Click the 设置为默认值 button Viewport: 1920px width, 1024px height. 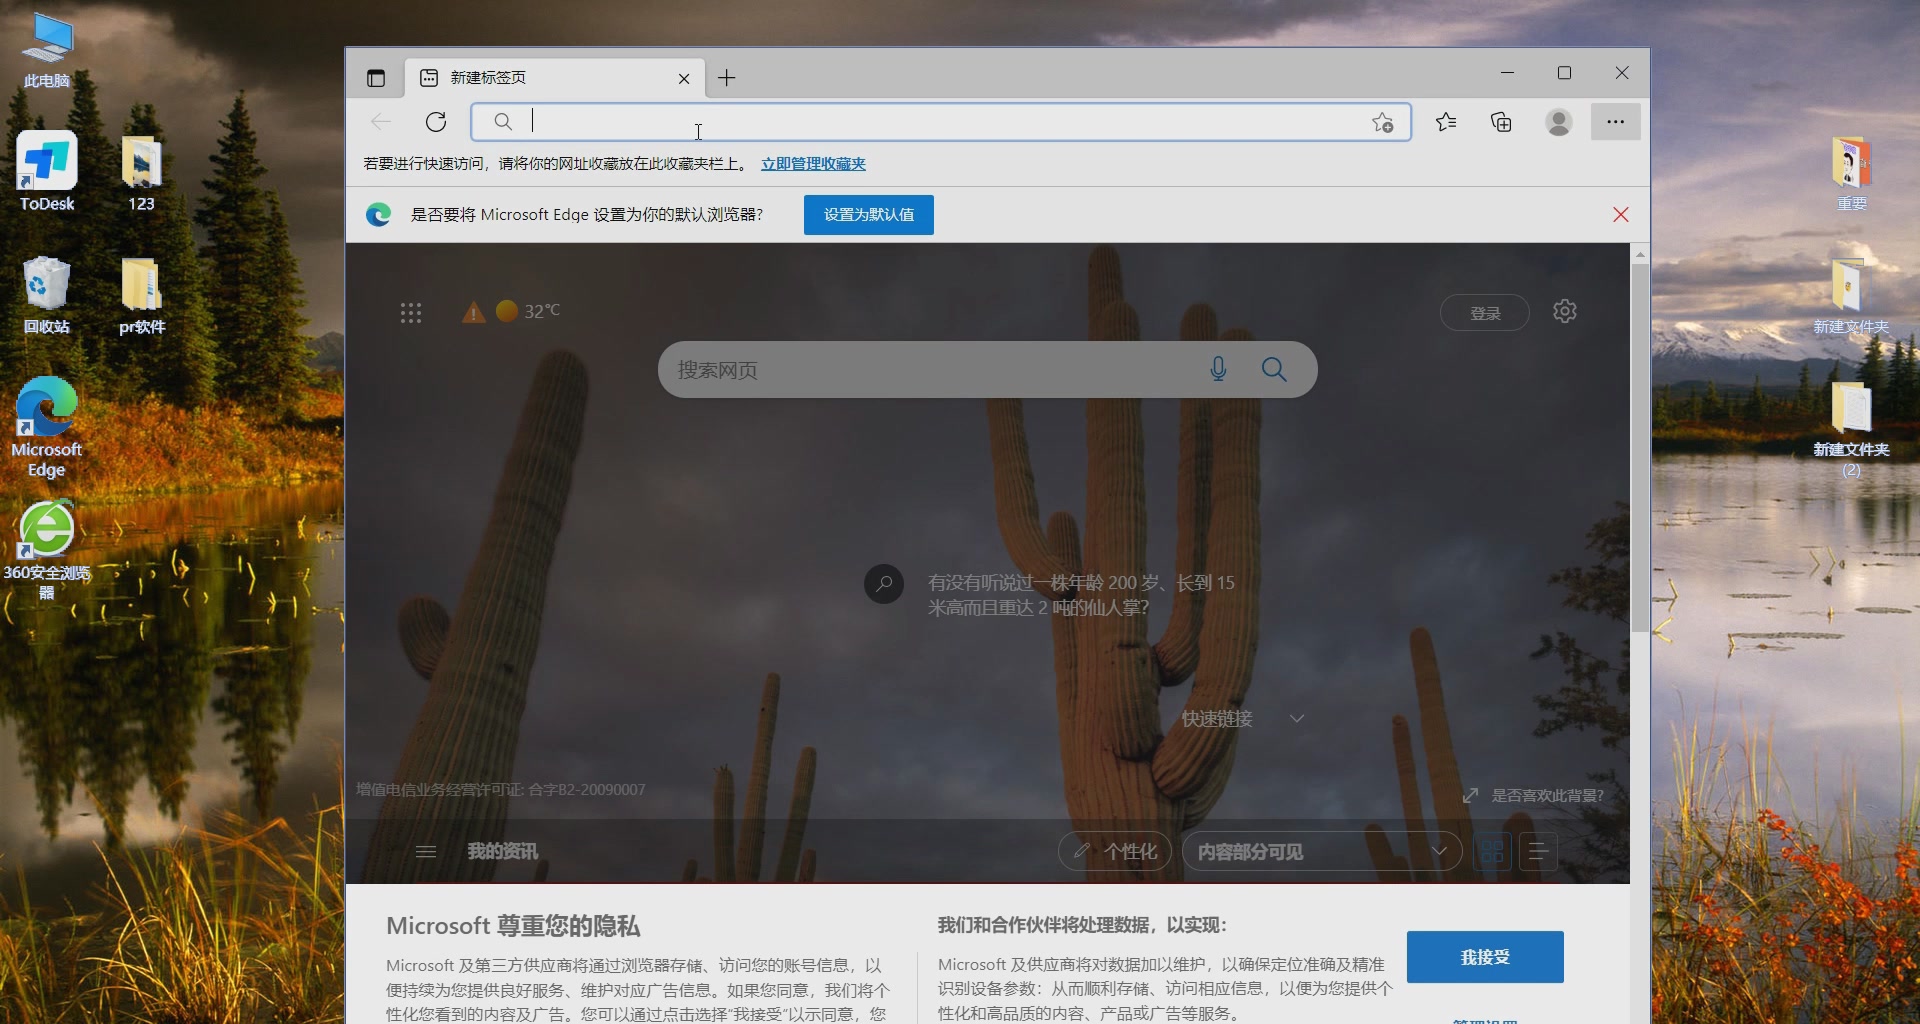point(869,215)
